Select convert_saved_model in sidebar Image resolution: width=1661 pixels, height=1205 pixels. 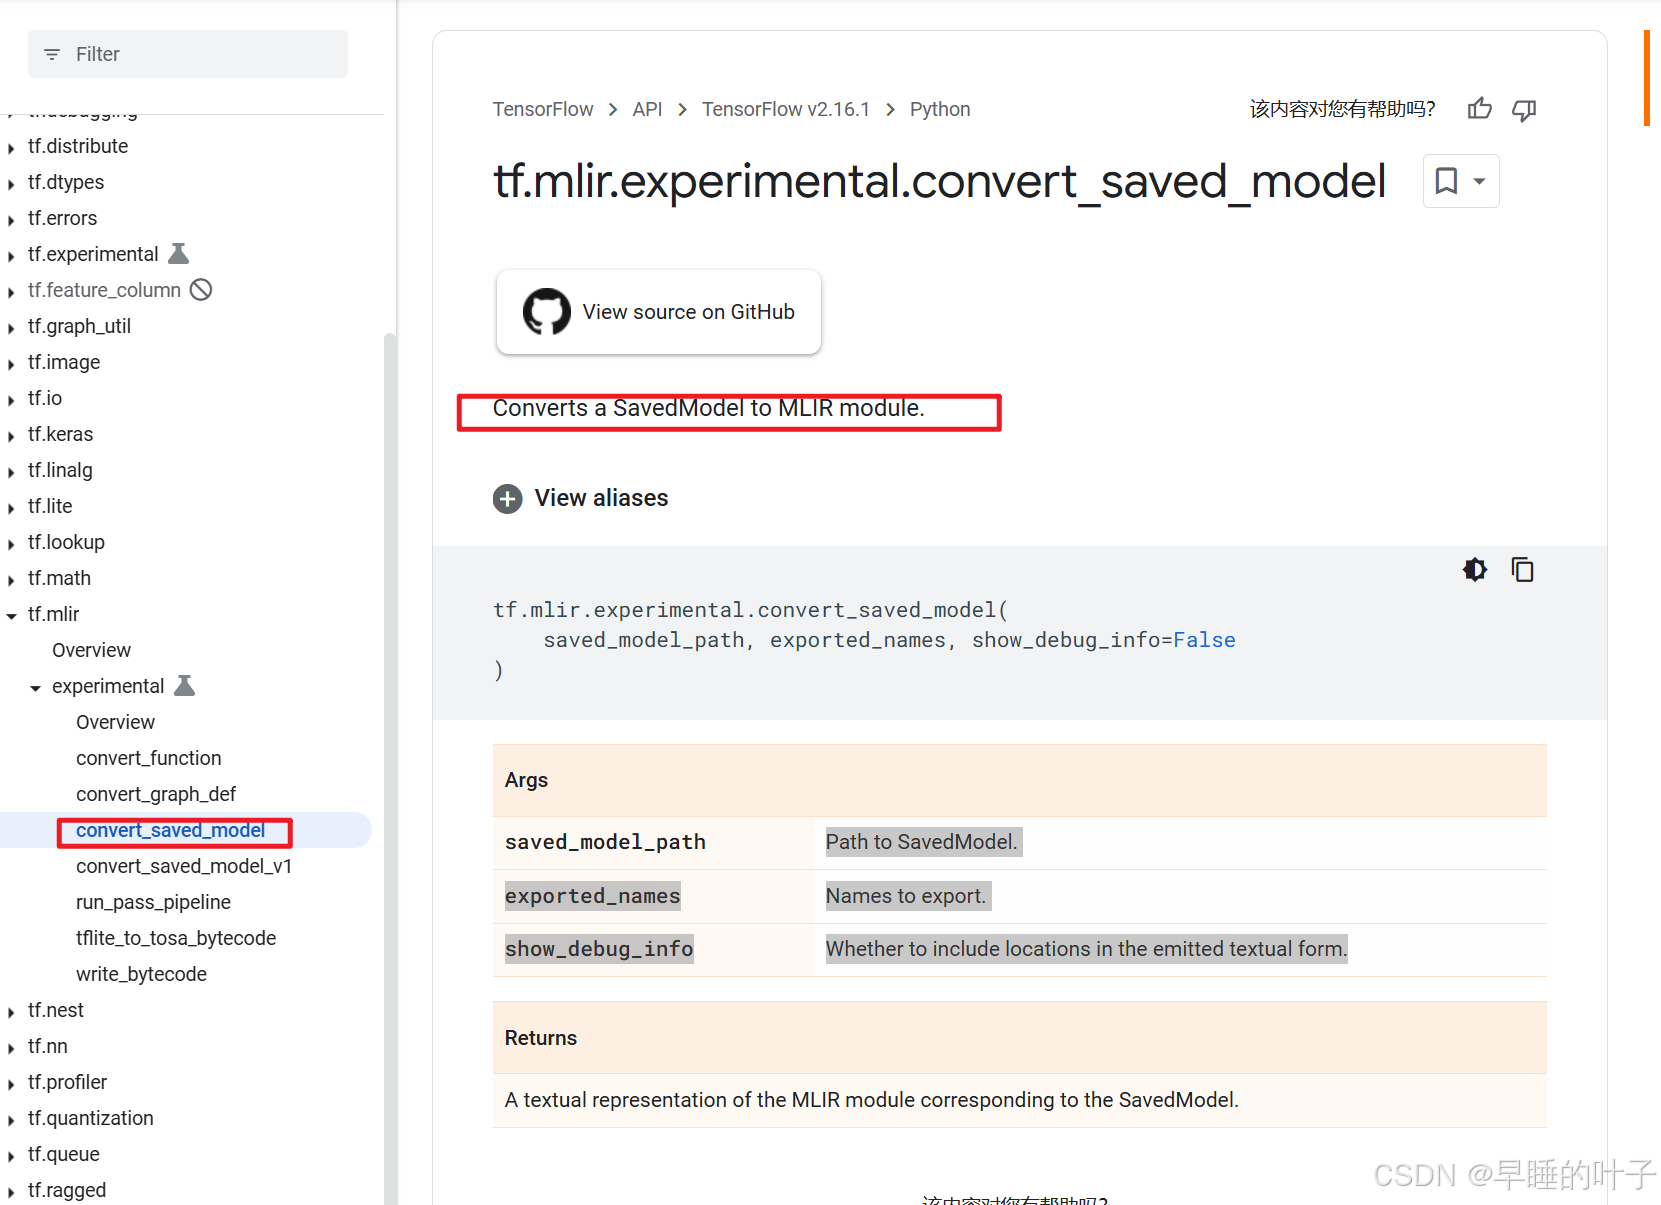click(x=170, y=830)
